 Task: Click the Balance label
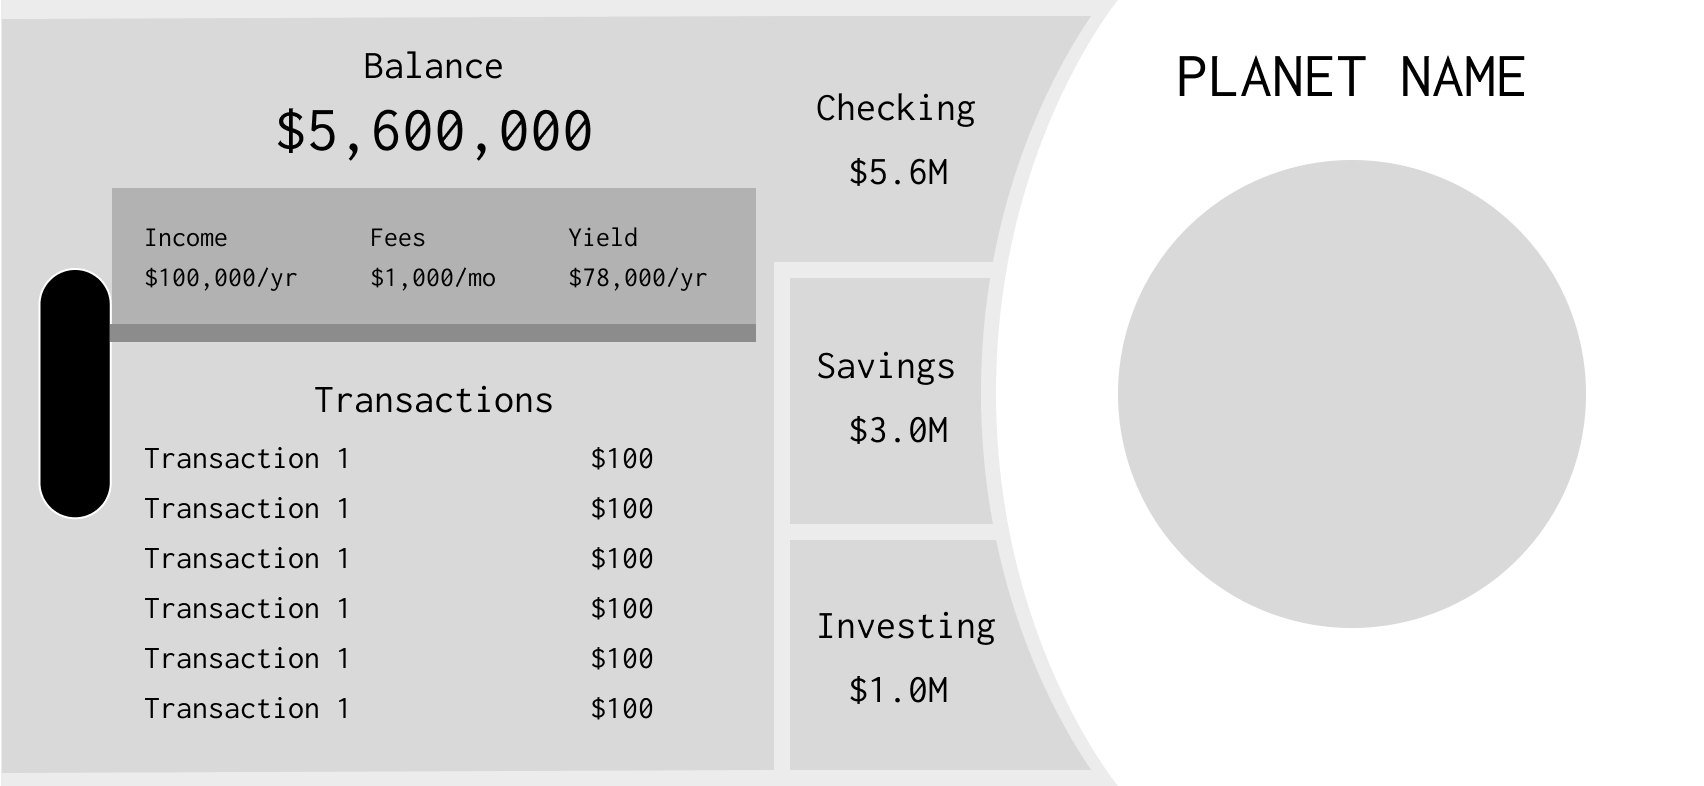[433, 66]
